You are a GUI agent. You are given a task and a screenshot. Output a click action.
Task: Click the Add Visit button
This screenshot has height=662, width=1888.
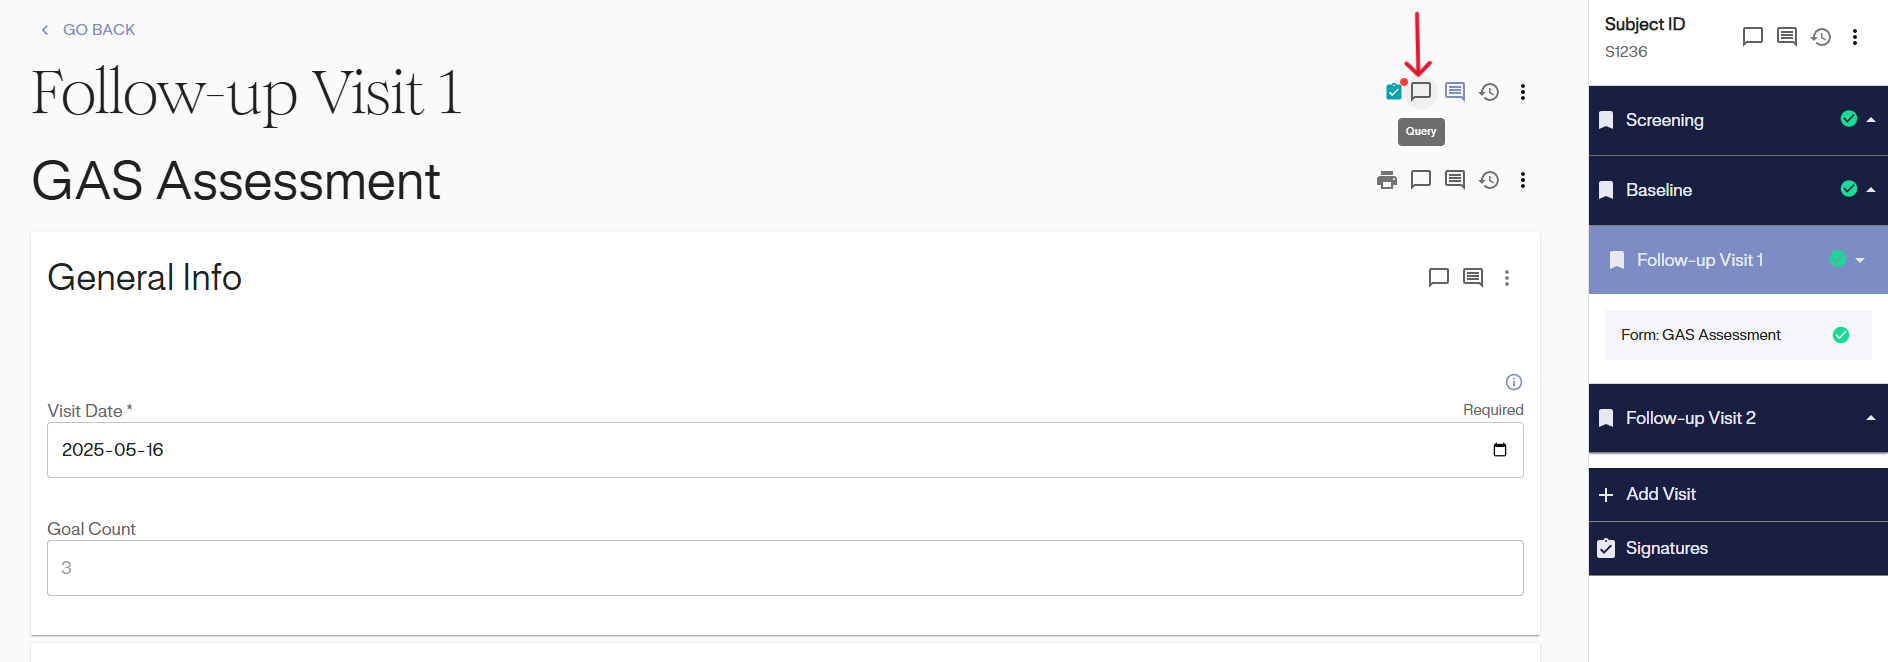coord(1660,494)
